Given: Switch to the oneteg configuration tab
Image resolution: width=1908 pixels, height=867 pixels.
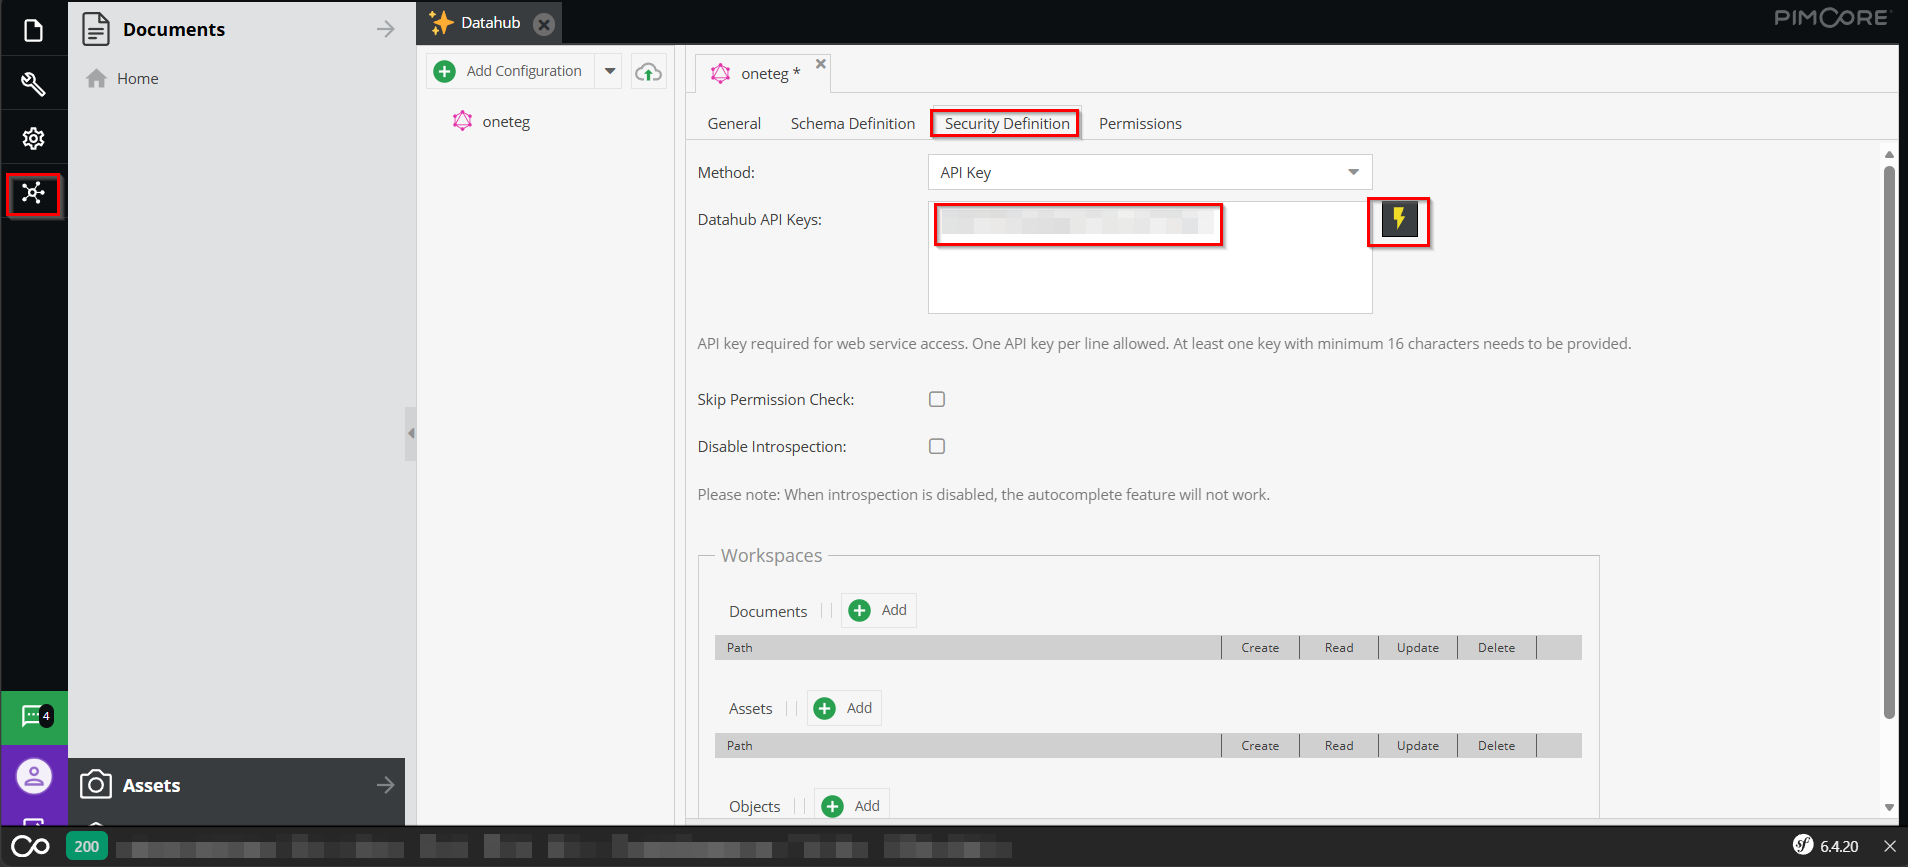Looking at the screenshot, I should [764, 74].
